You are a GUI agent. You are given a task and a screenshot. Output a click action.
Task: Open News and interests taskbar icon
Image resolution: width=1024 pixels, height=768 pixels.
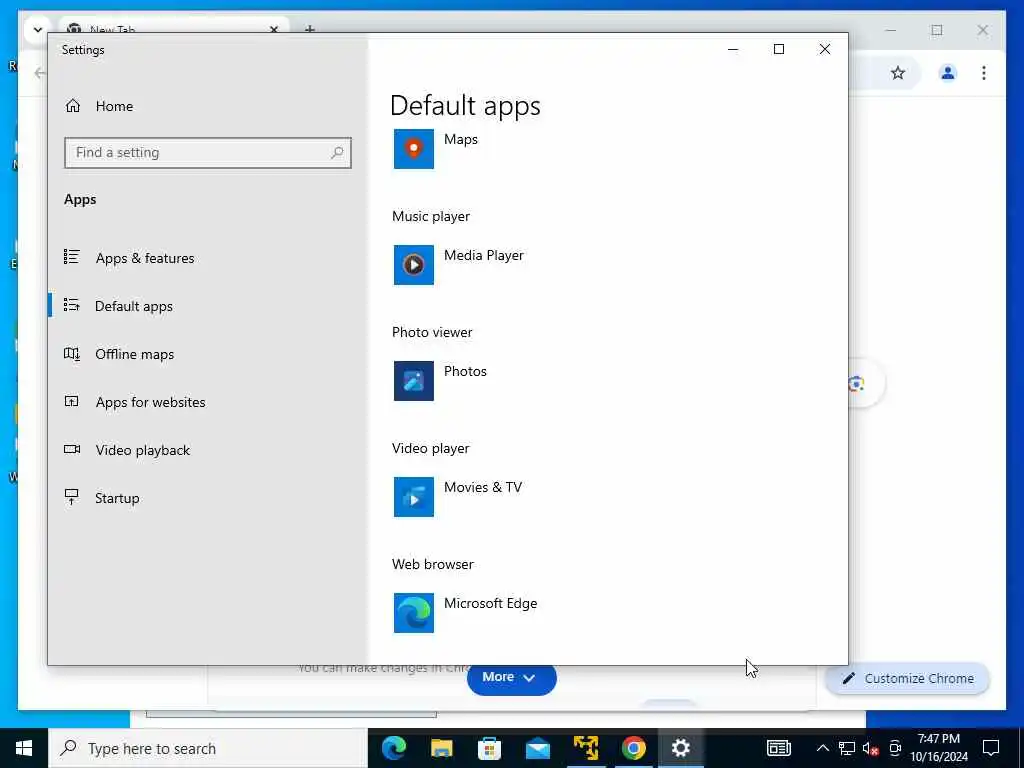778,748
